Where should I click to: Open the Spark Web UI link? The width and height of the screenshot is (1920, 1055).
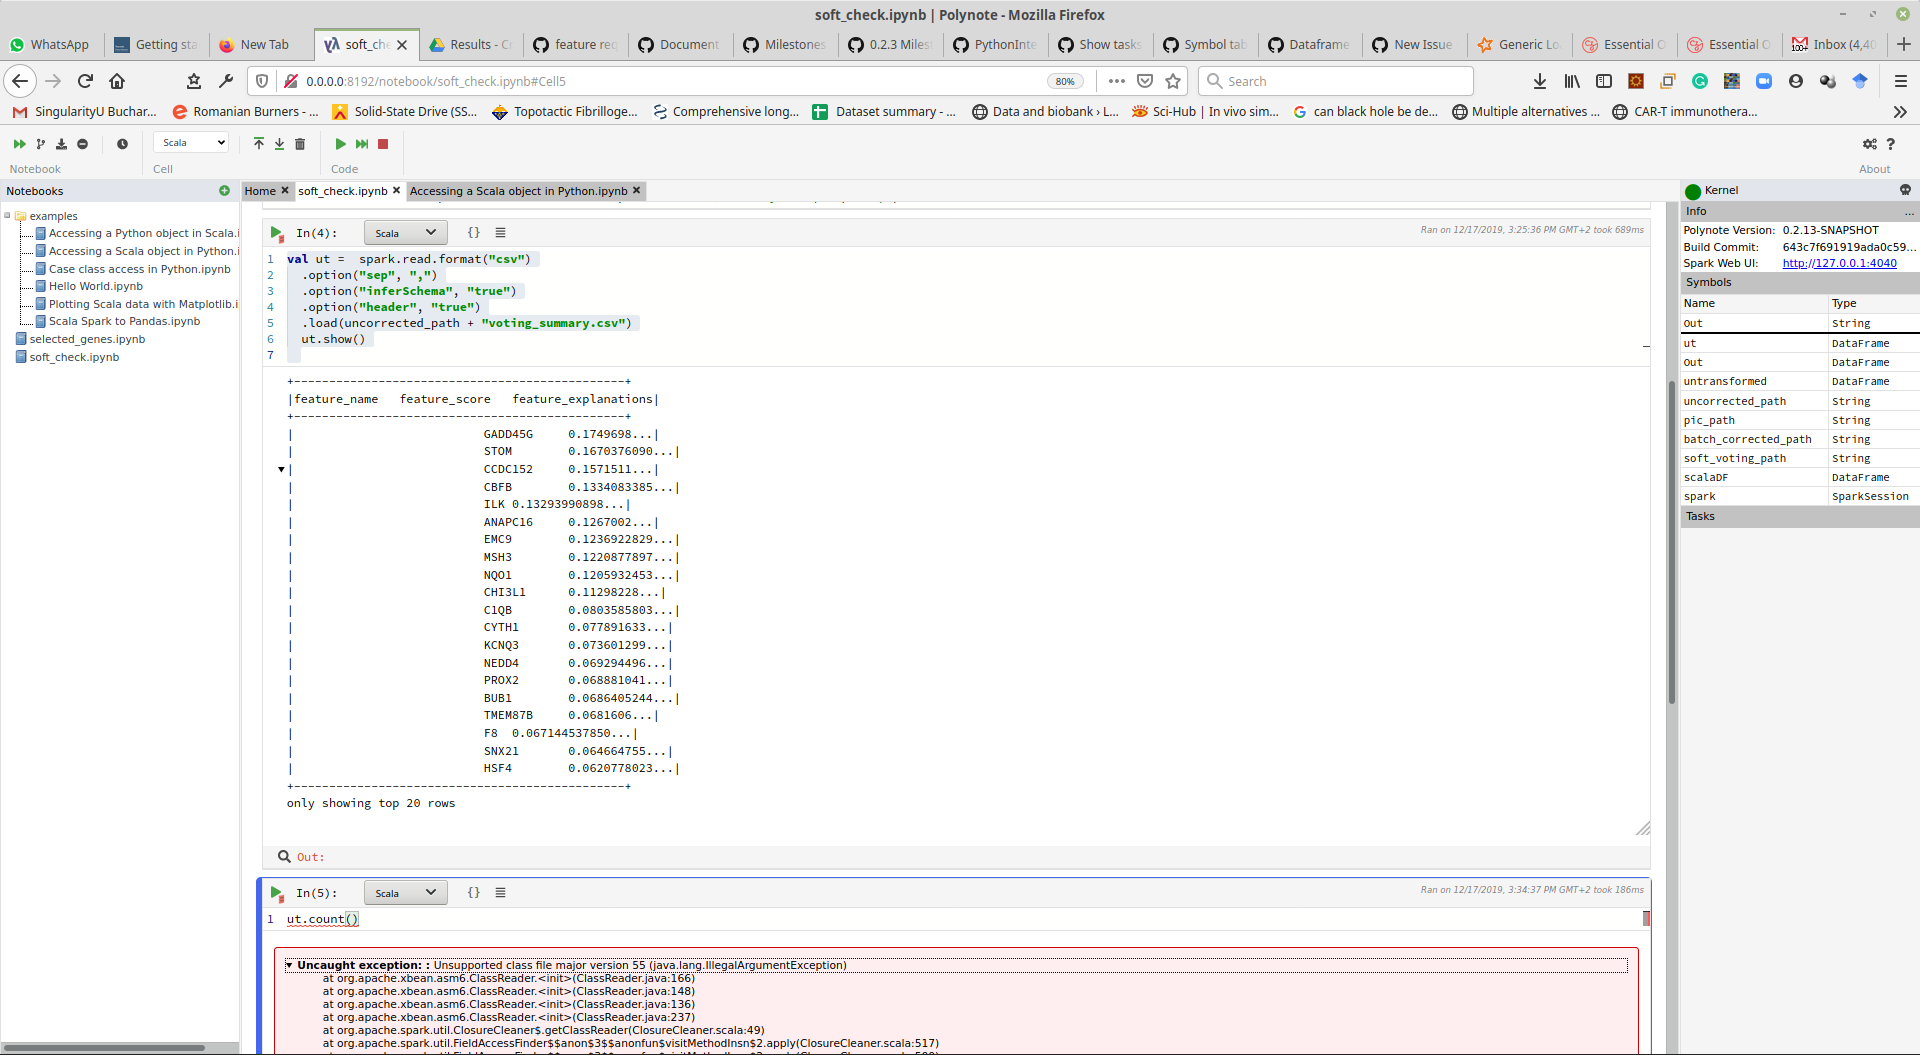tap(1840, 263)
